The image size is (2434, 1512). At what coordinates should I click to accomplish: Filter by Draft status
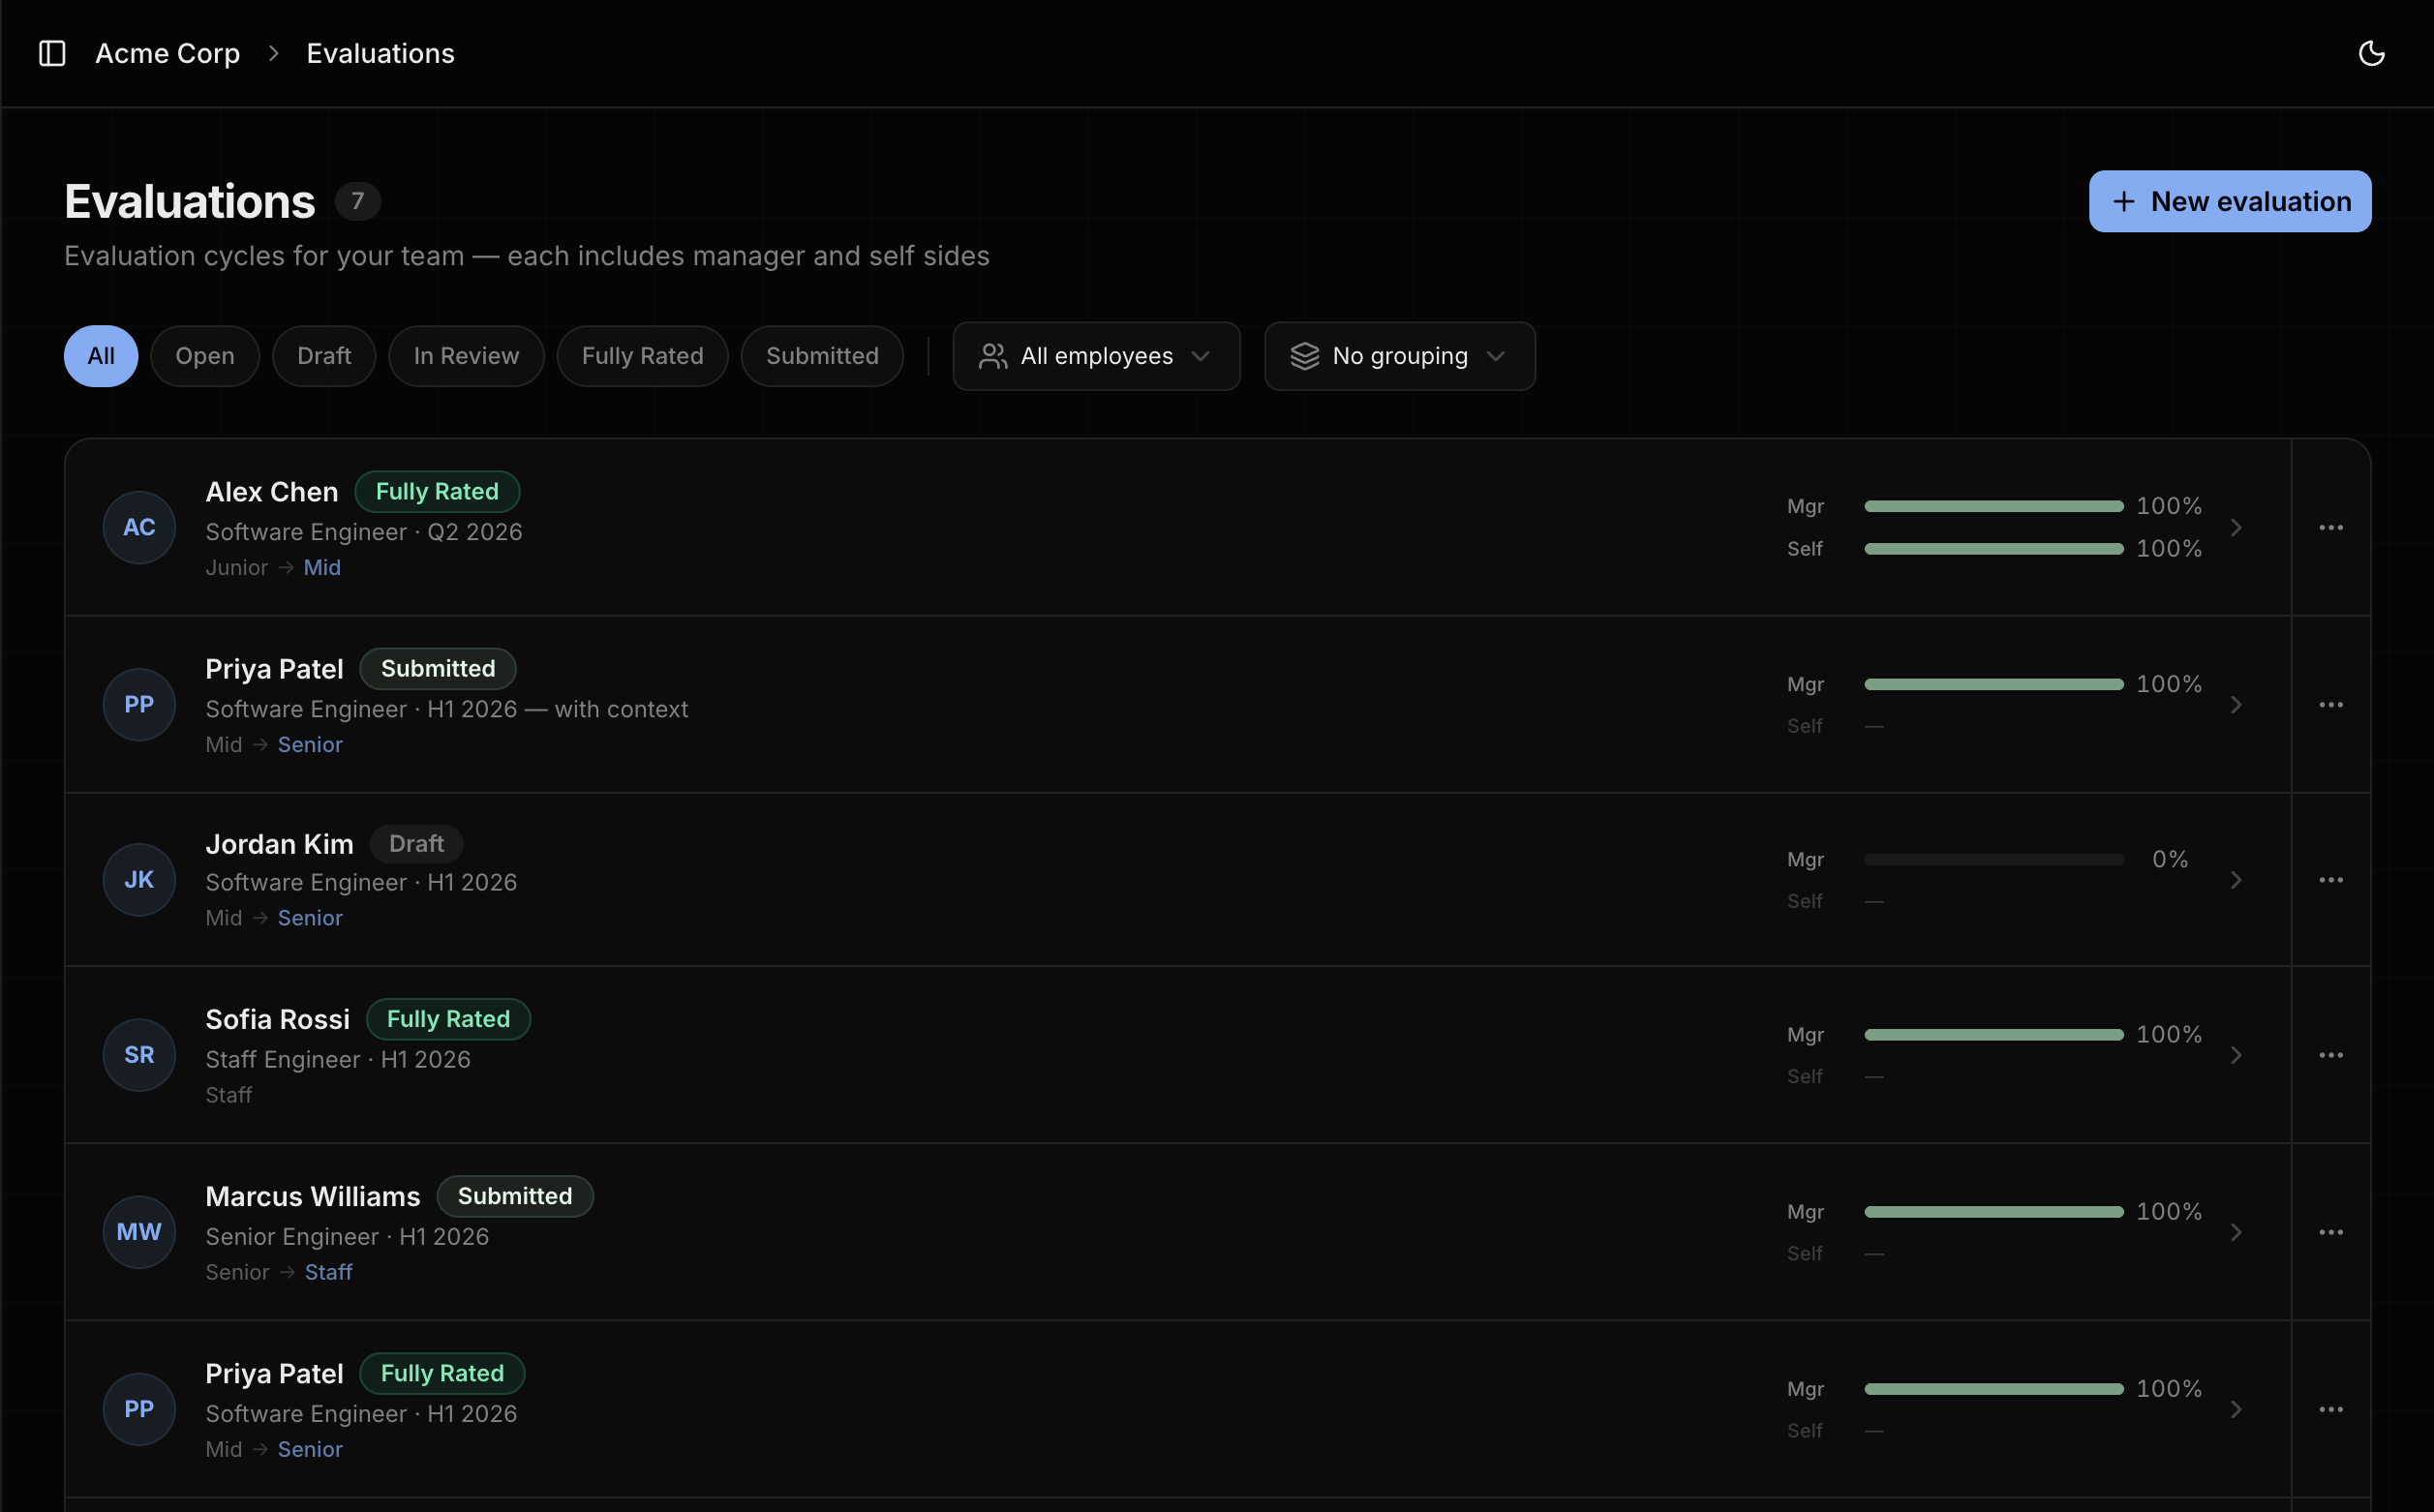click(324, 356)
